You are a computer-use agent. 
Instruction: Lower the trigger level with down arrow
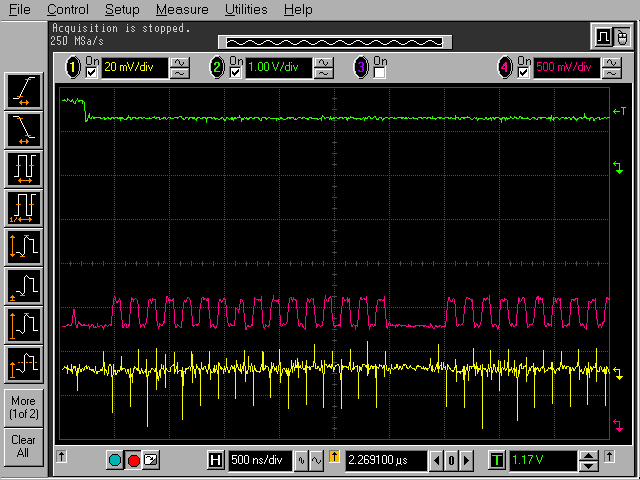tap(588, 466)
